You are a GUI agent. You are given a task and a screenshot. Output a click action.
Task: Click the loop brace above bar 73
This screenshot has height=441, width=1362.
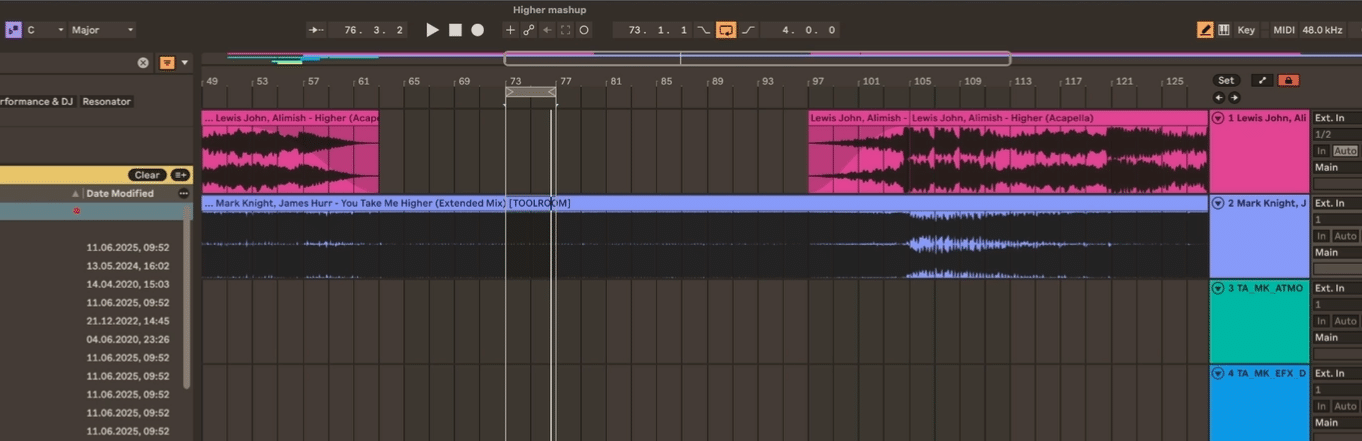[531, 92]
